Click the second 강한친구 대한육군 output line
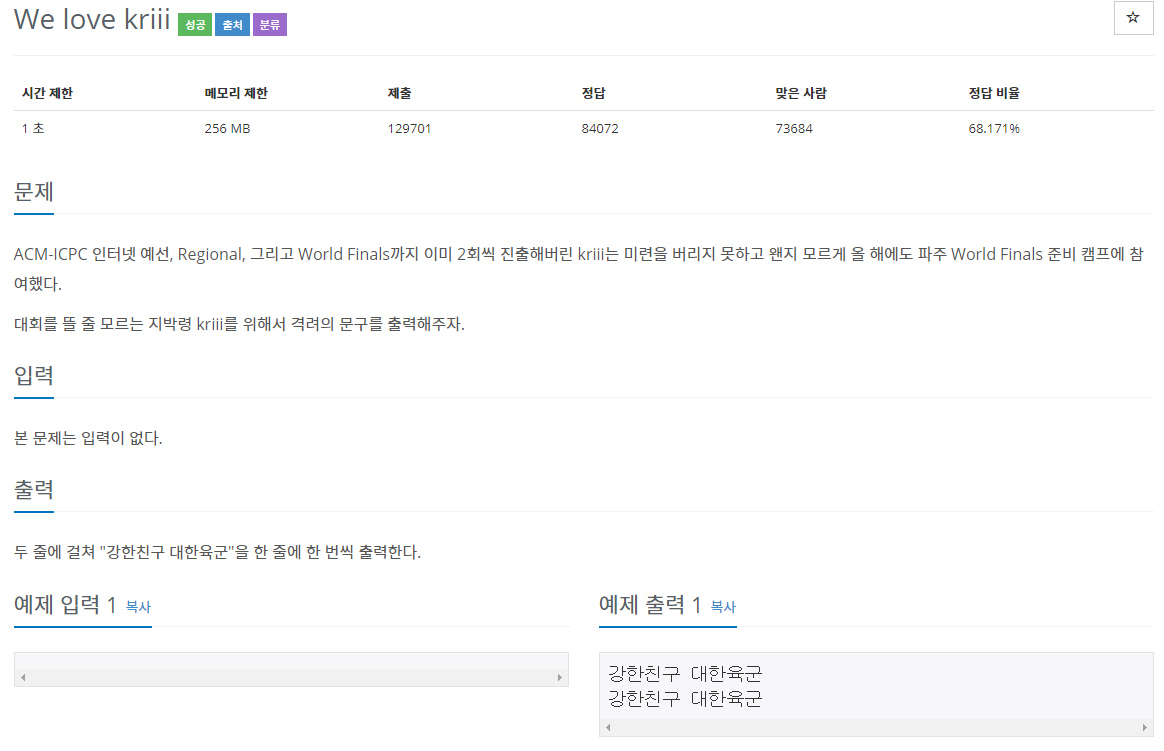 (685, 699)
